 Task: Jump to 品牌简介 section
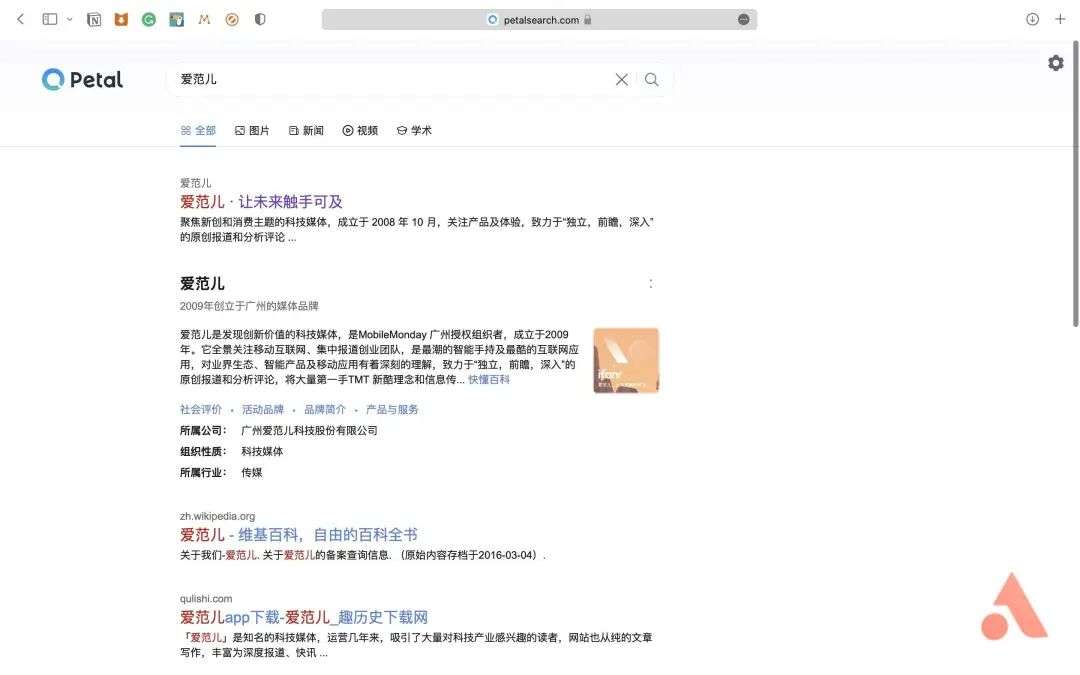(325, 409)
